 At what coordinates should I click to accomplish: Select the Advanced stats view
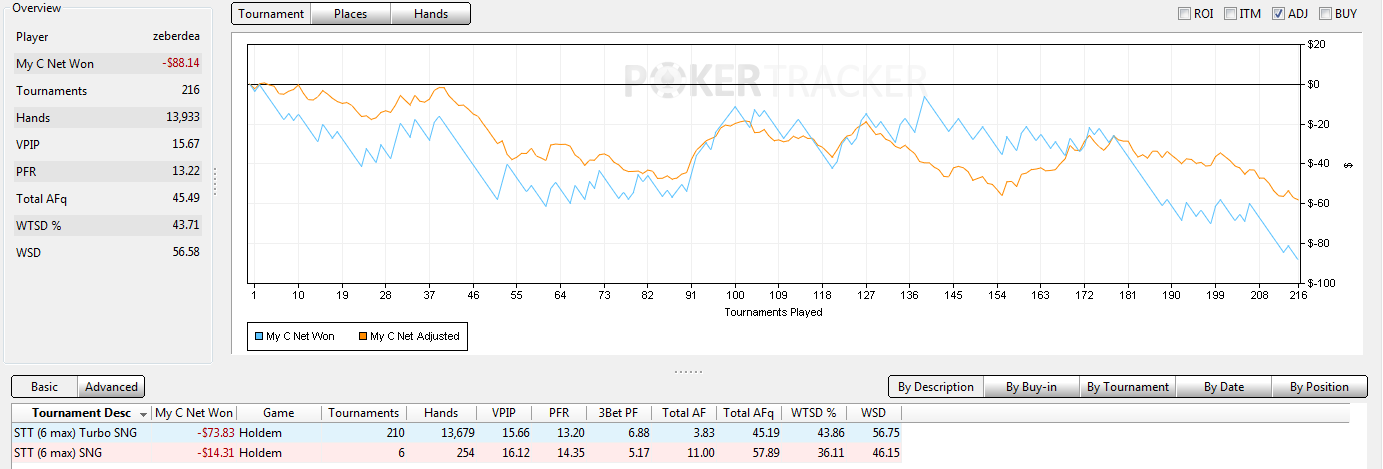point(111,387)
